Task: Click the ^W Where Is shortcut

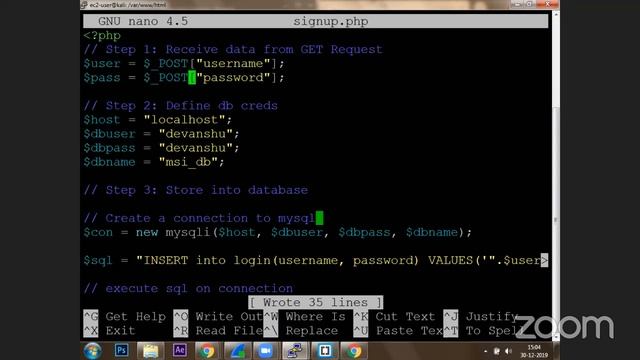Action: 304,316
